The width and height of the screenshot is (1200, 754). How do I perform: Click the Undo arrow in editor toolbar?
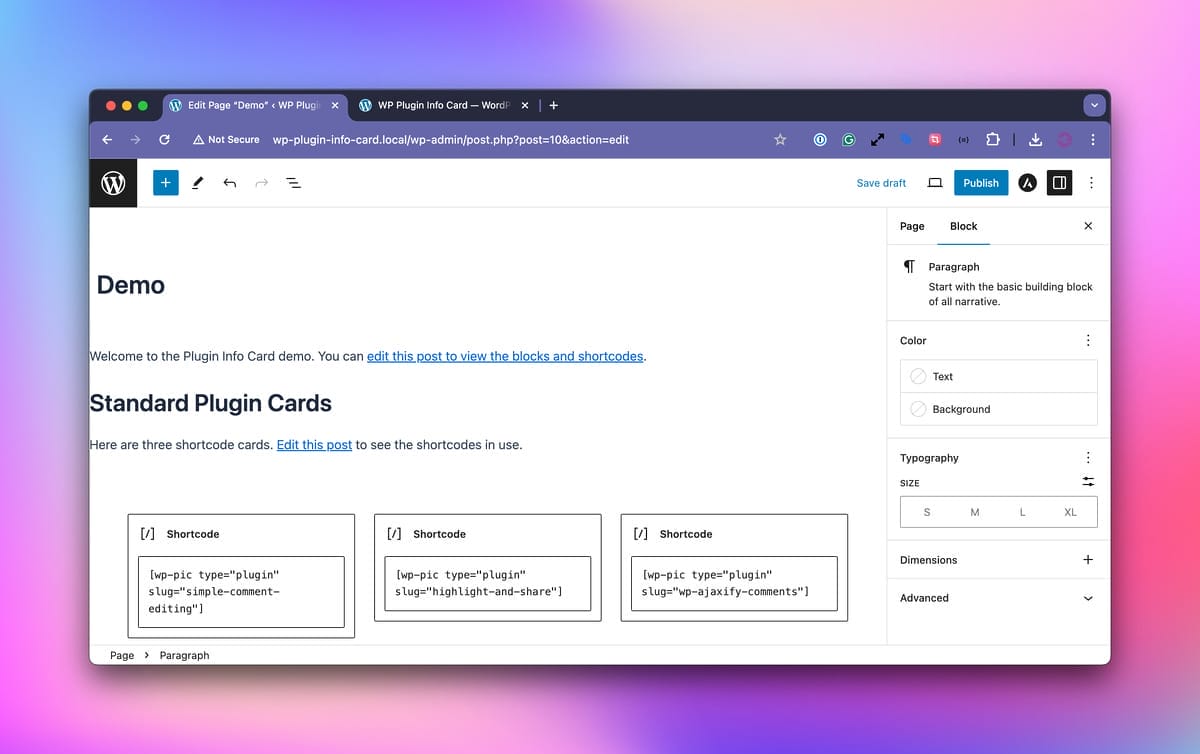230,183
